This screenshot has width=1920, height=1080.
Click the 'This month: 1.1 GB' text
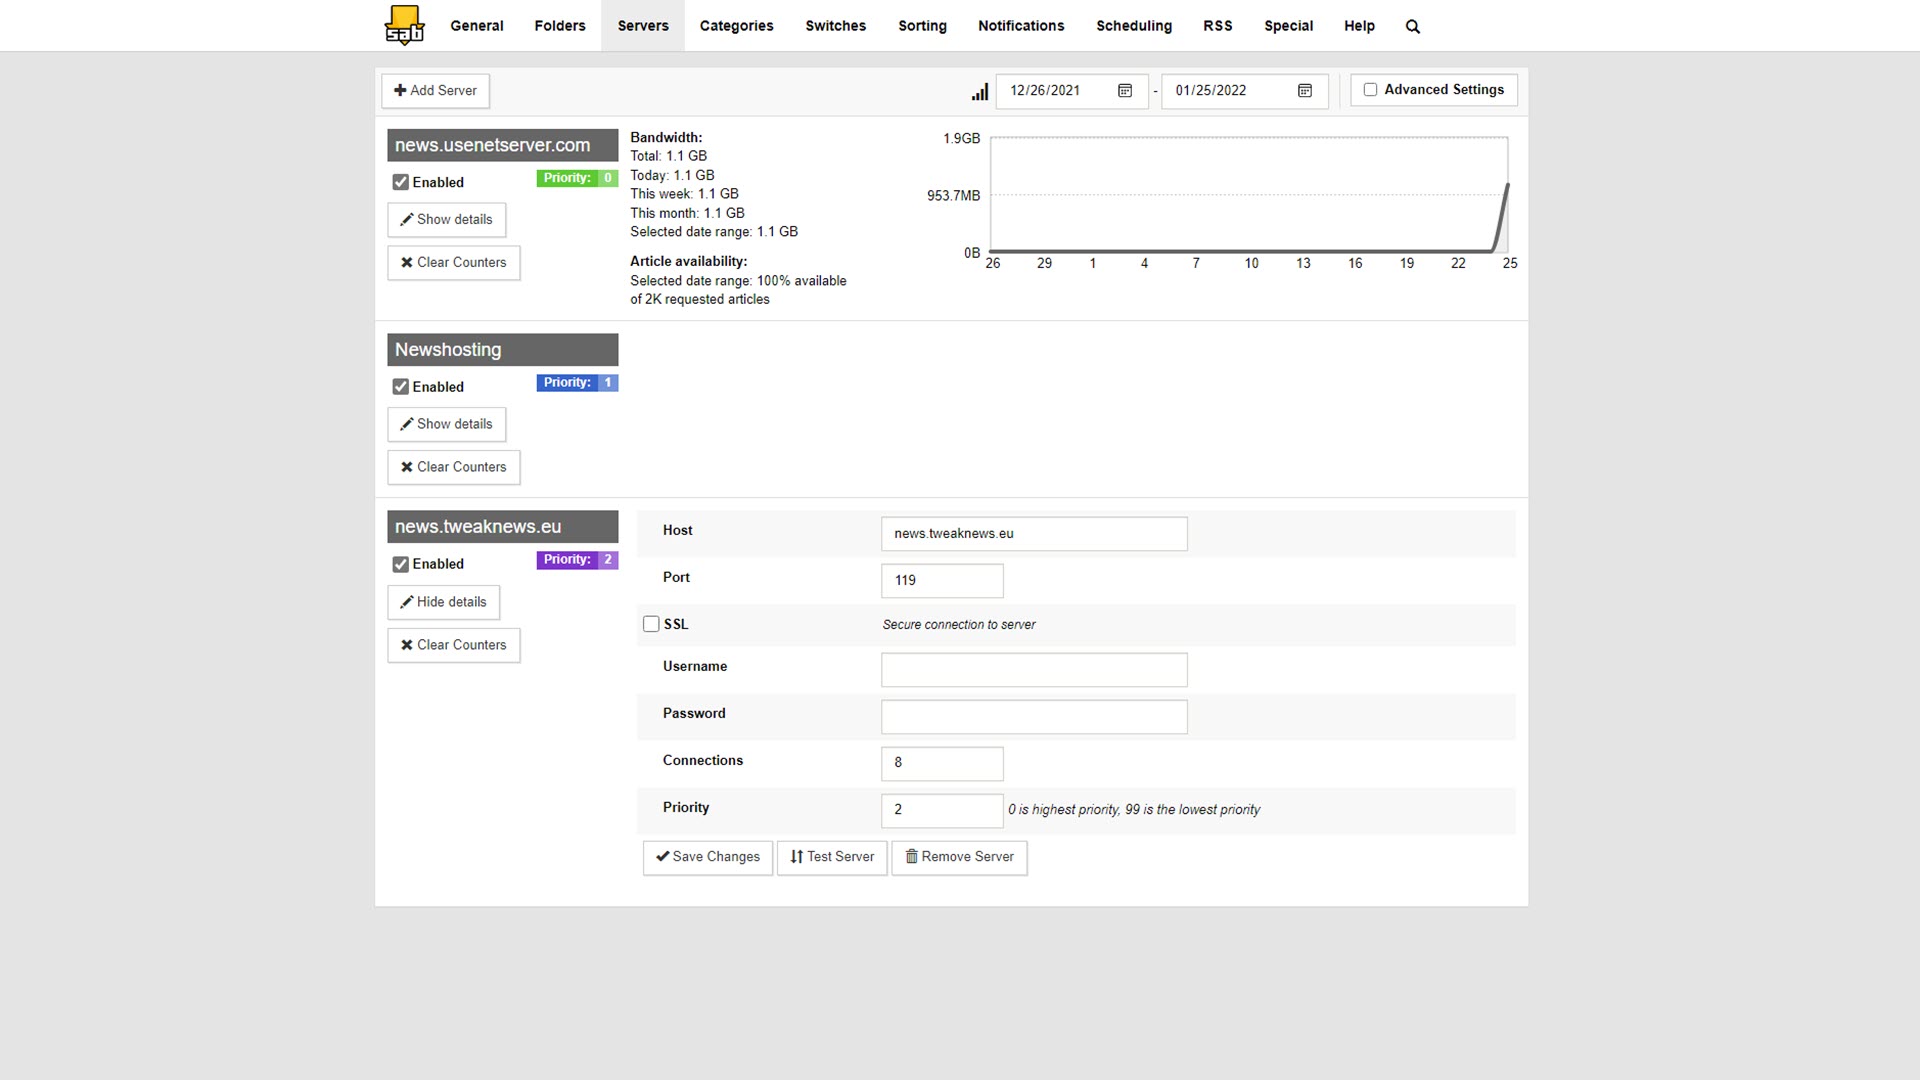(x=687, y=213)
